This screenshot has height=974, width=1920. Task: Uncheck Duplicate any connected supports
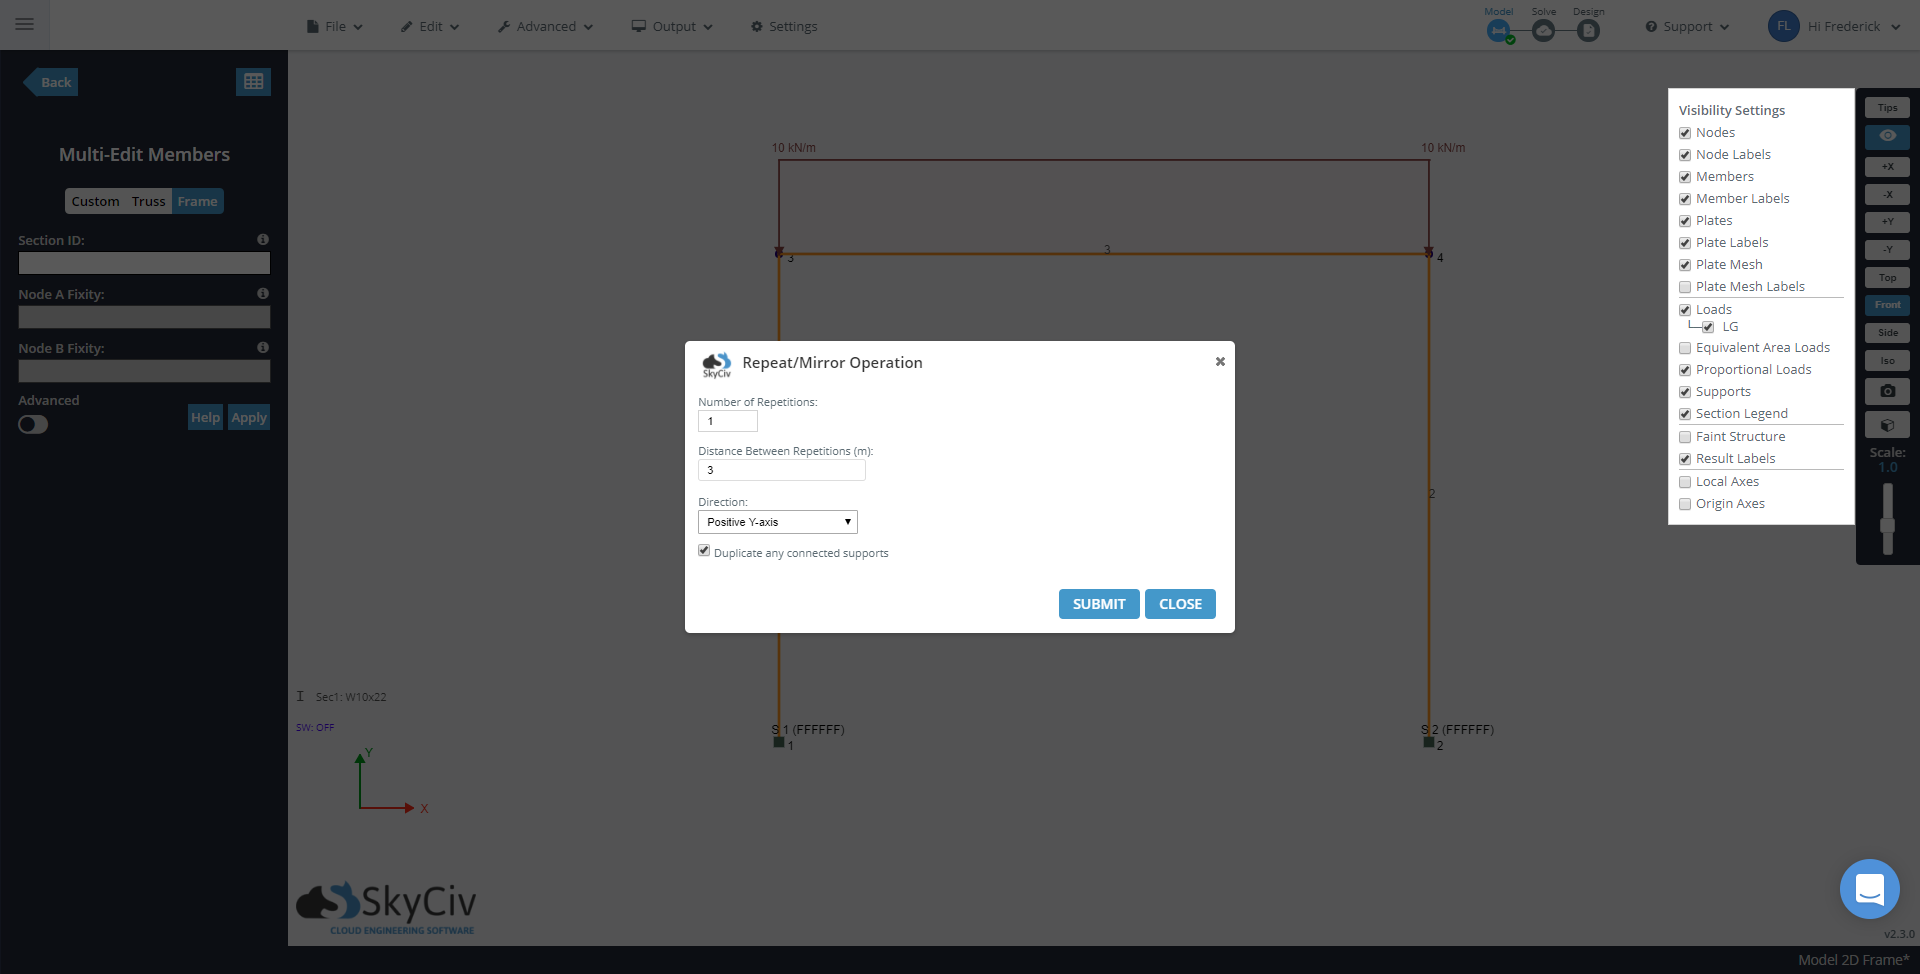click(704, 551)
